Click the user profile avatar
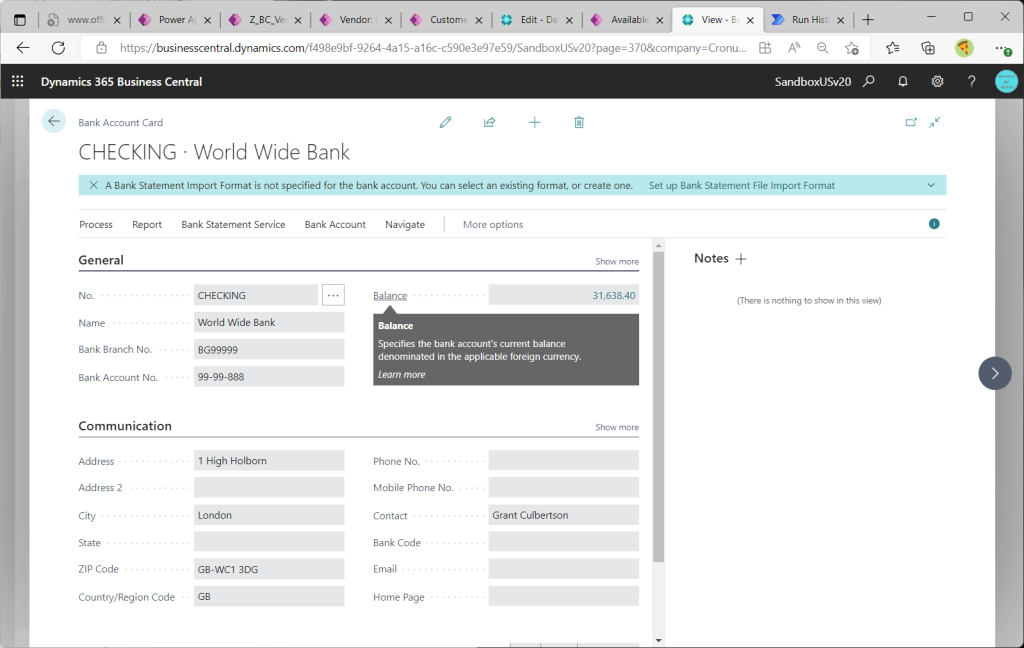 [1006, 82]
